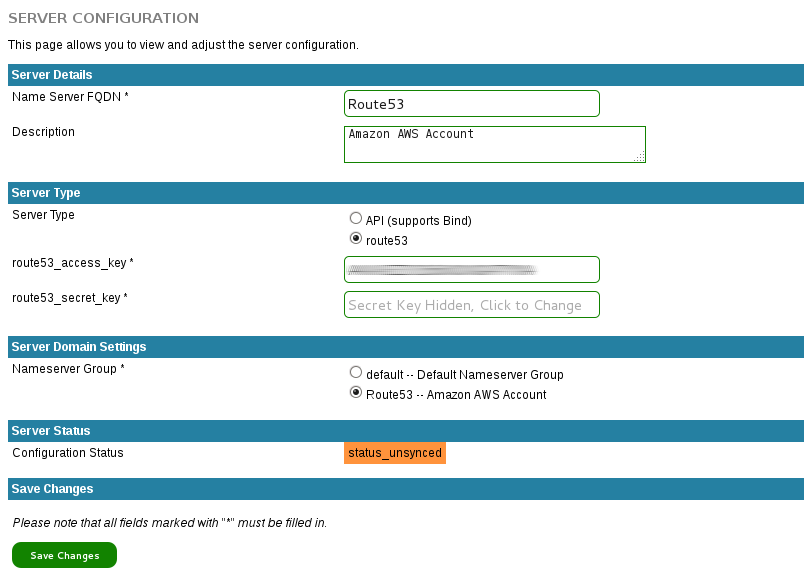Click the Save Changes green button
Image resolution: width=804 pixels, height=576 pixels.
pyautogui.click(x=65, y=555)
